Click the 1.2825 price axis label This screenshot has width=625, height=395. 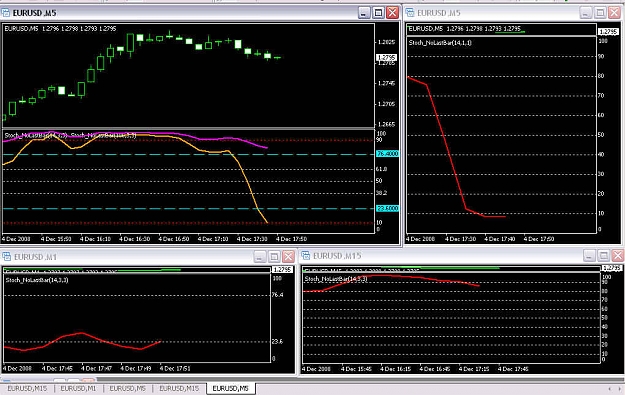[387, 42]
